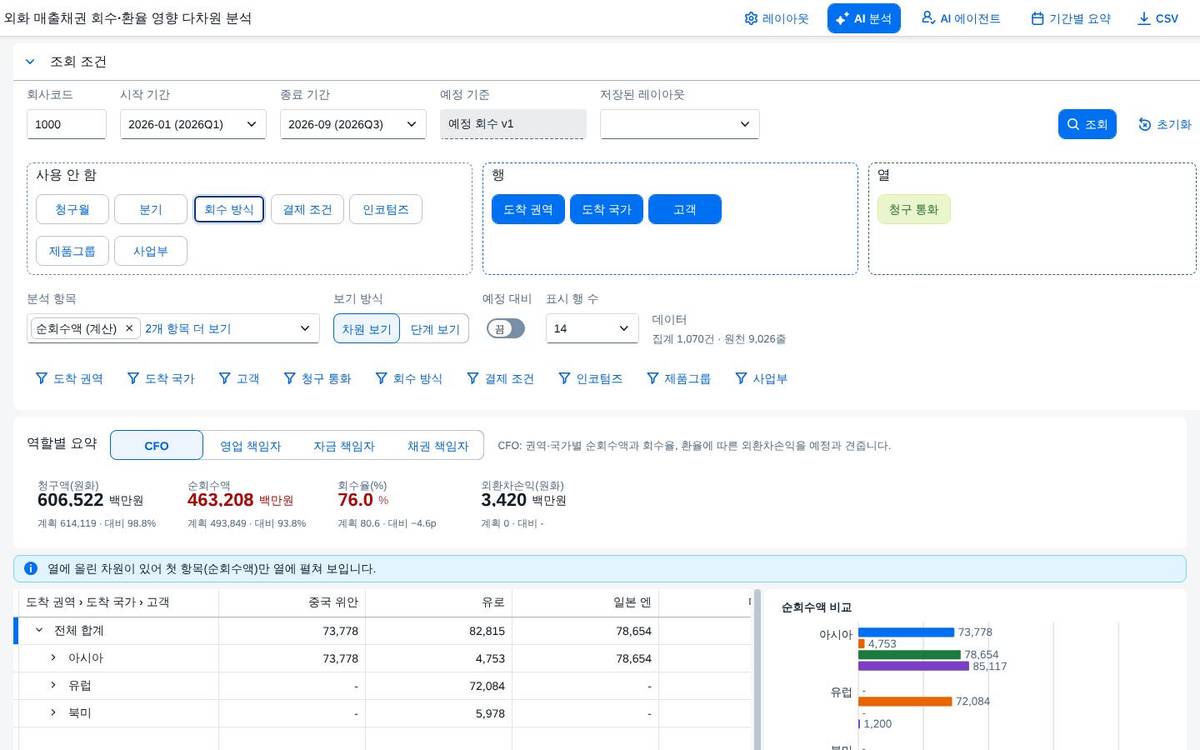Open the 표시 행 수 dropdown
This screenshot has width=1200, height=750.
coord(592,328)
